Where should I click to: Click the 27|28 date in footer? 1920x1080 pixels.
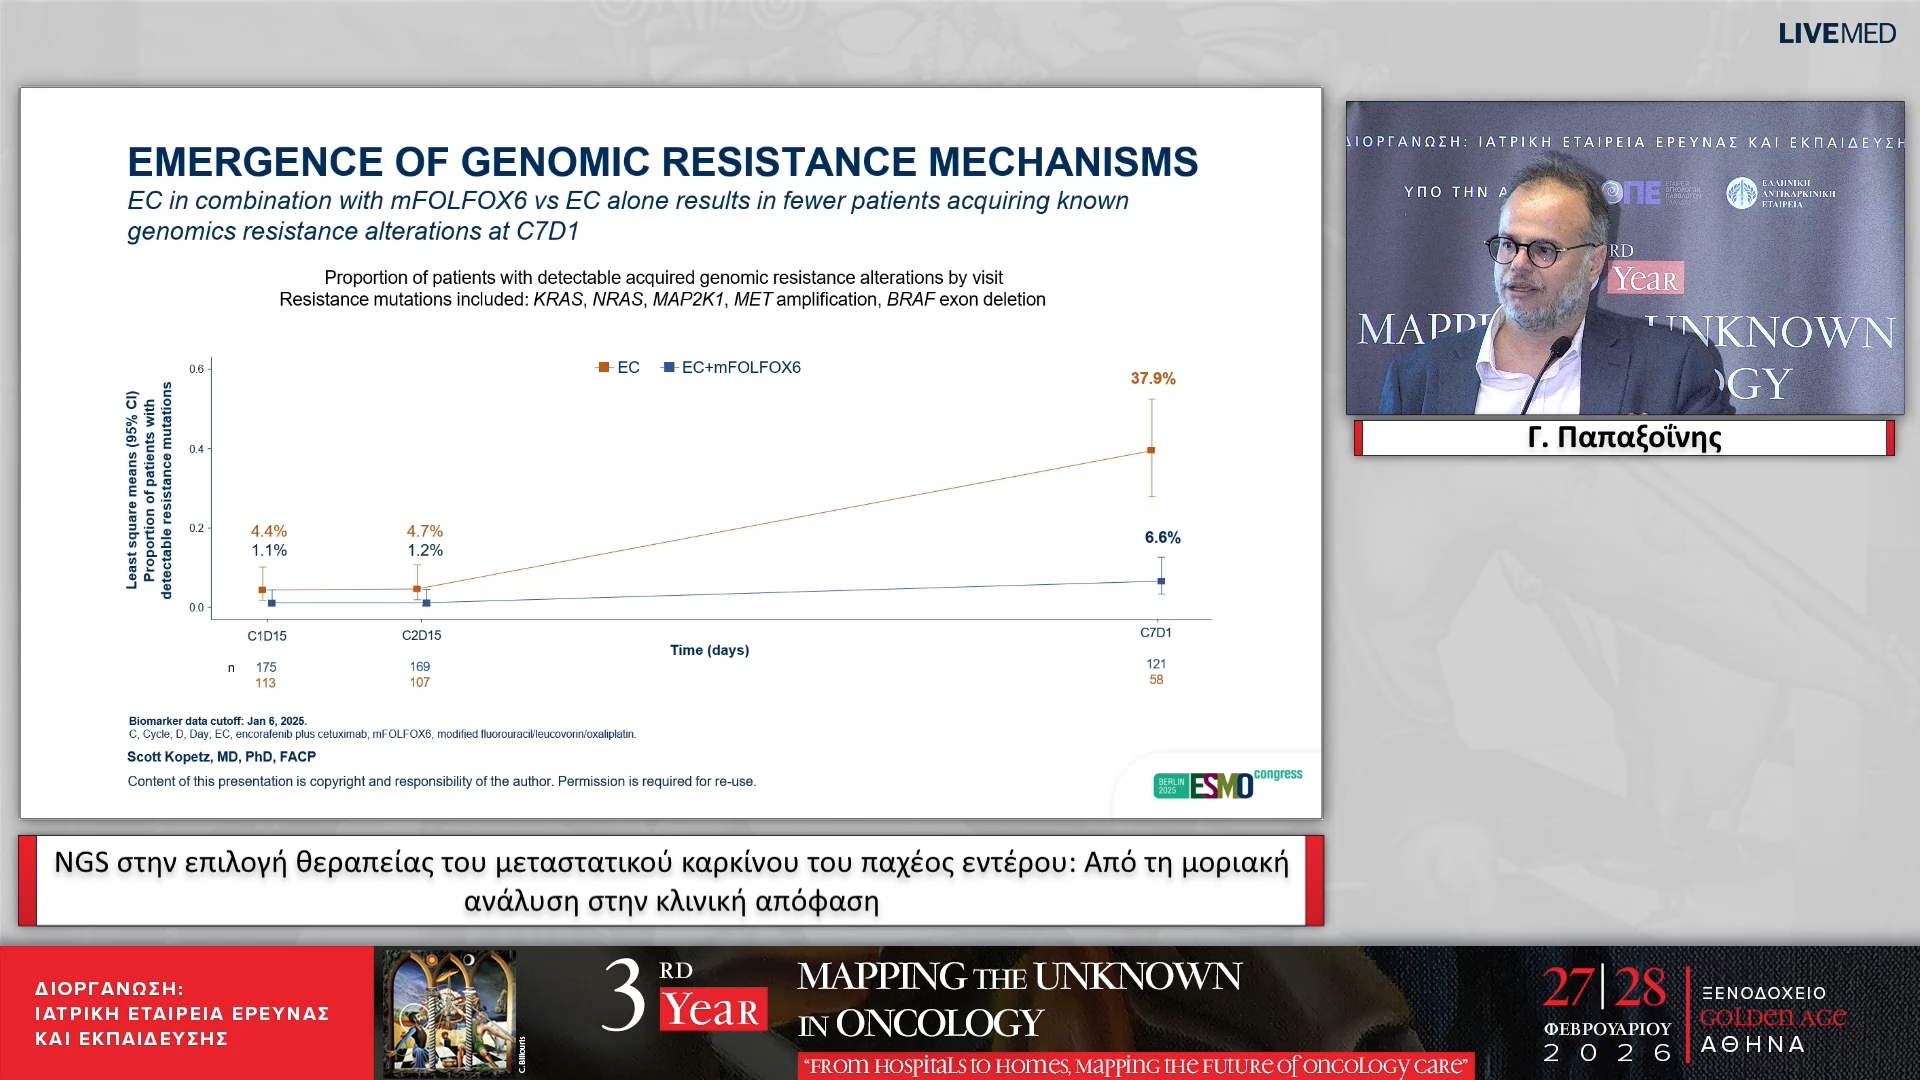[1604, 988]
